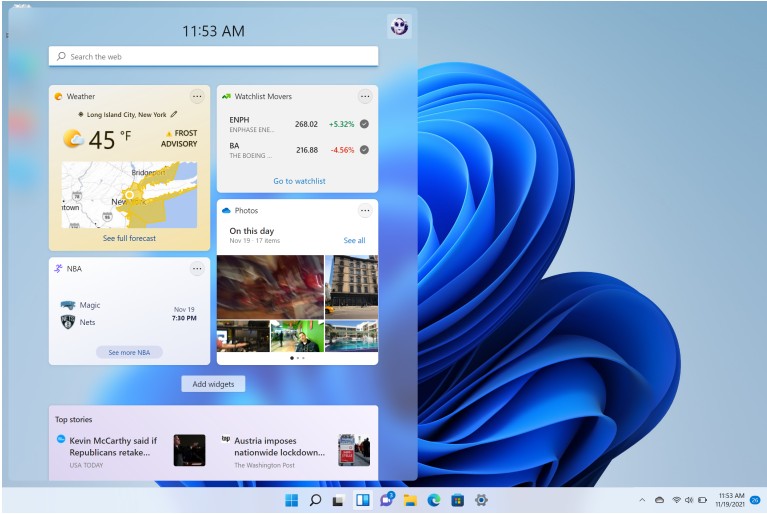Open File Explorer from taskbar
Viewport: 767px width, 514px height.
click(x=410, y=500)
